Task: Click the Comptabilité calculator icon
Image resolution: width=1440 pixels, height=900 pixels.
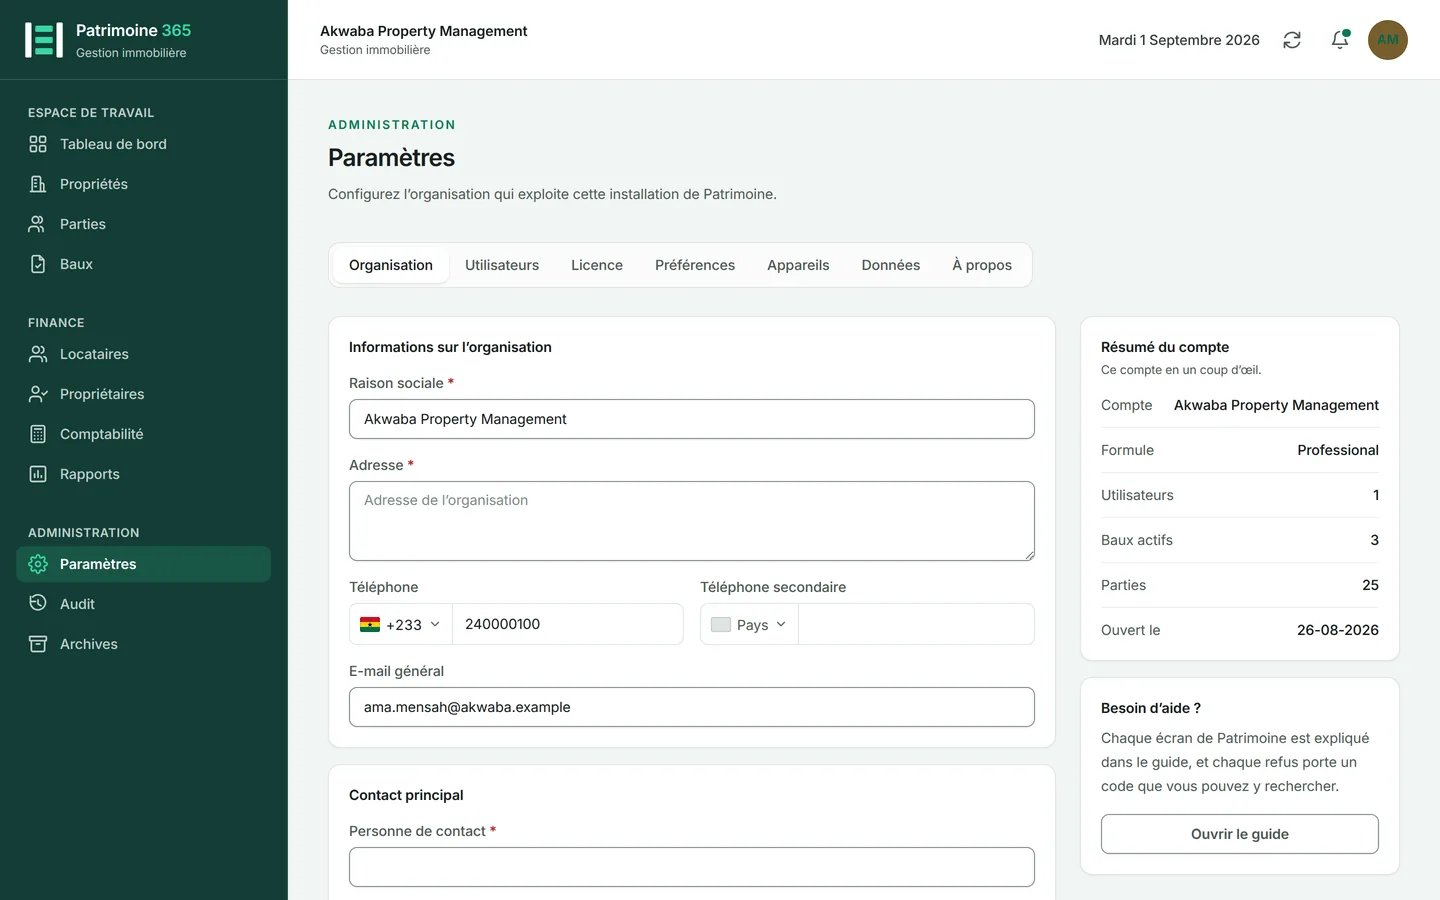Action: click(x=38, y=434)
